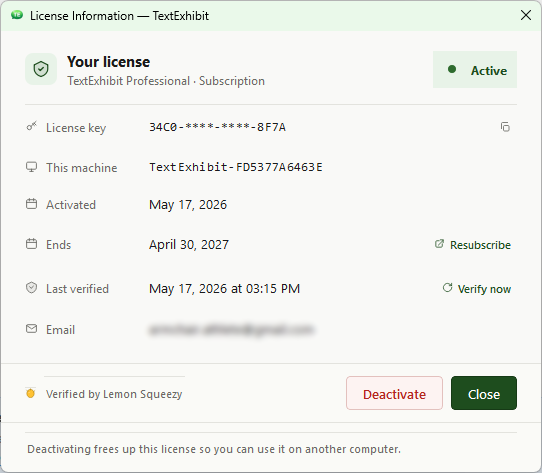Click the Verified by Lemon Squeezy label
542x473 pixels.
coord(114,394)
